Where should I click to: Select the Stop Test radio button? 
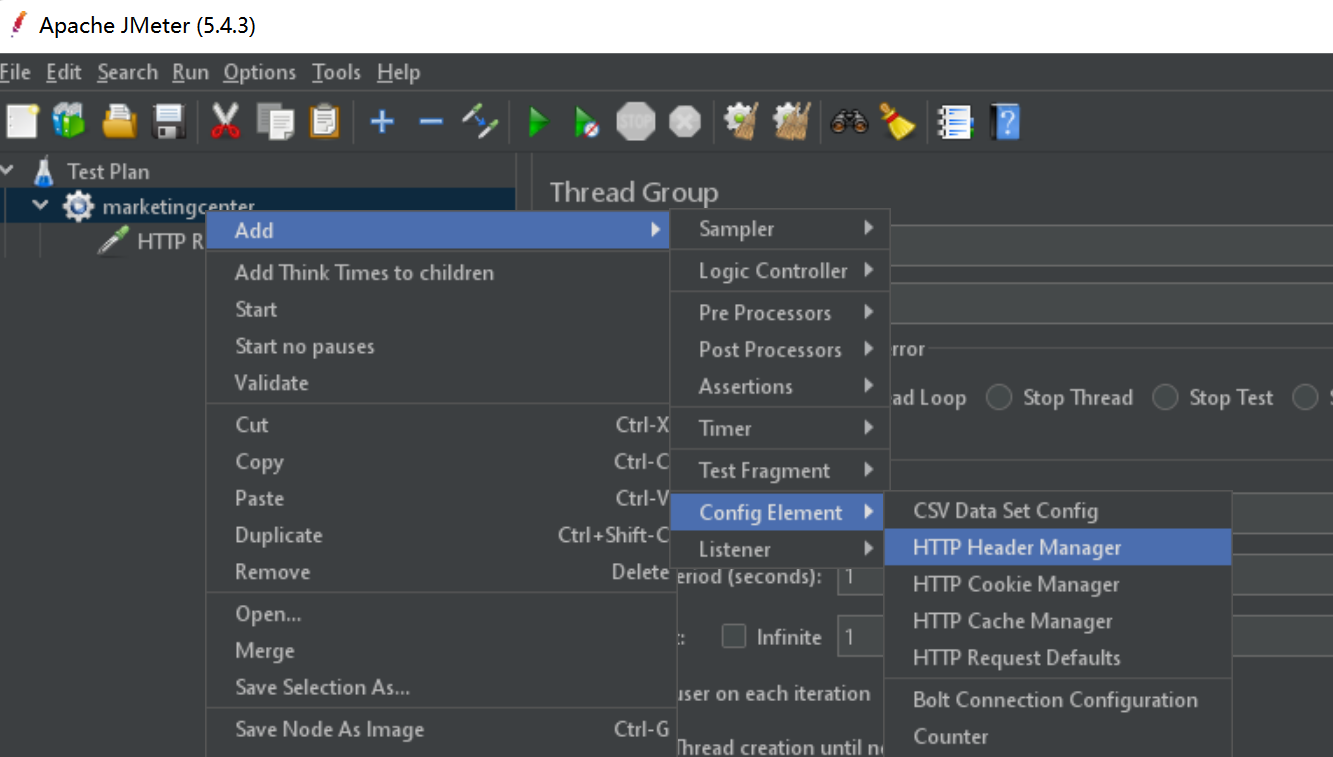[1164, 398]
